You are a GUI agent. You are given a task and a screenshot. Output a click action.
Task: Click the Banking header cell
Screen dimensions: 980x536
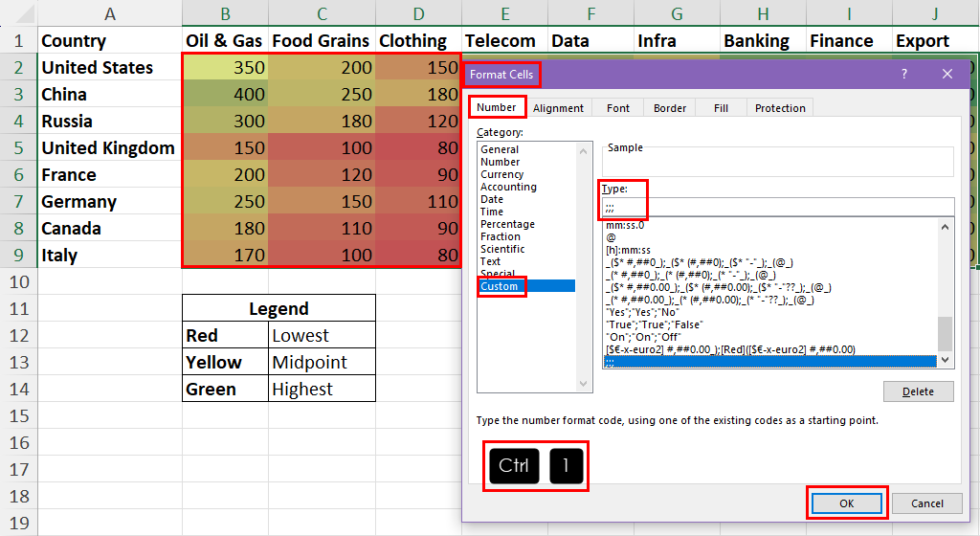(763, 41)
